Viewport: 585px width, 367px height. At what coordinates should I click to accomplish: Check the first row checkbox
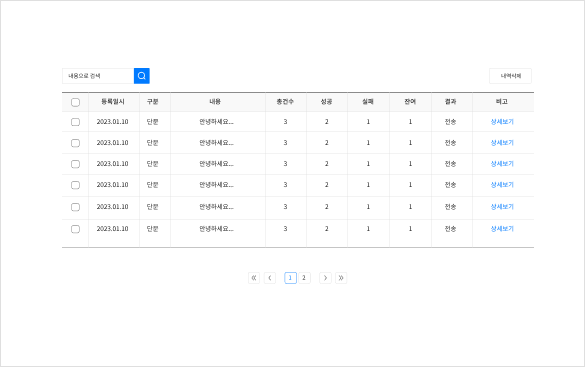75,122
